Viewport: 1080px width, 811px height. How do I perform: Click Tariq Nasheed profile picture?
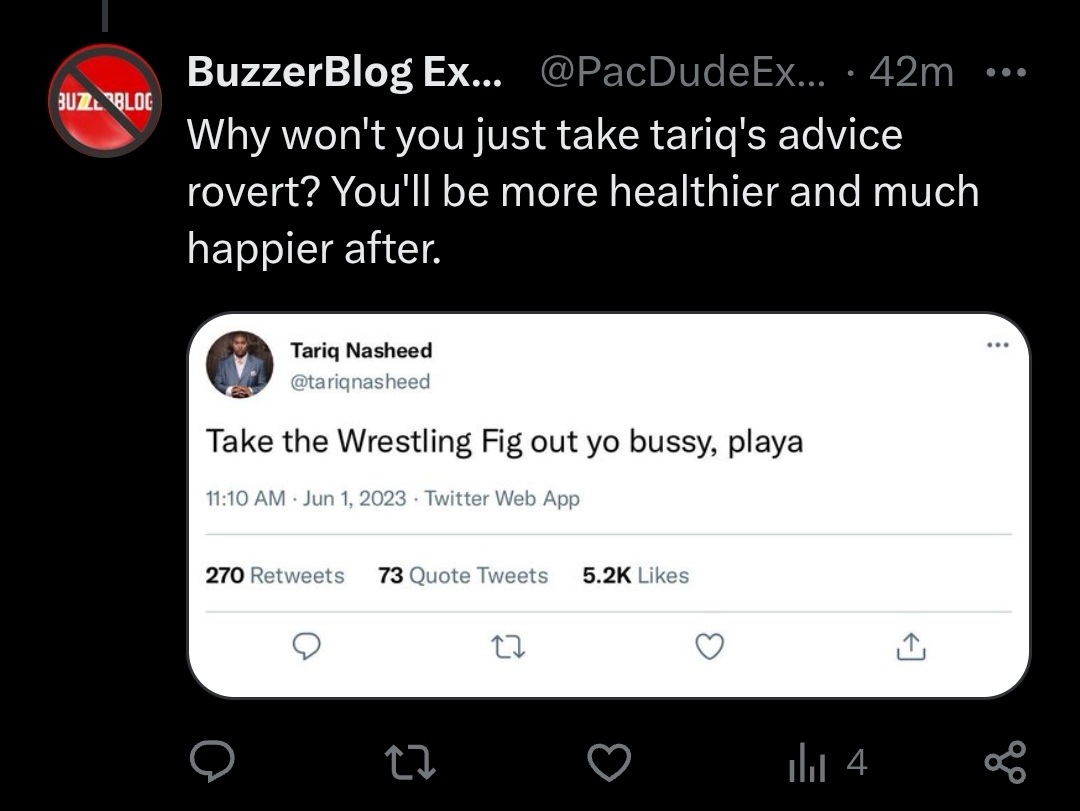(x=239, y=365)
